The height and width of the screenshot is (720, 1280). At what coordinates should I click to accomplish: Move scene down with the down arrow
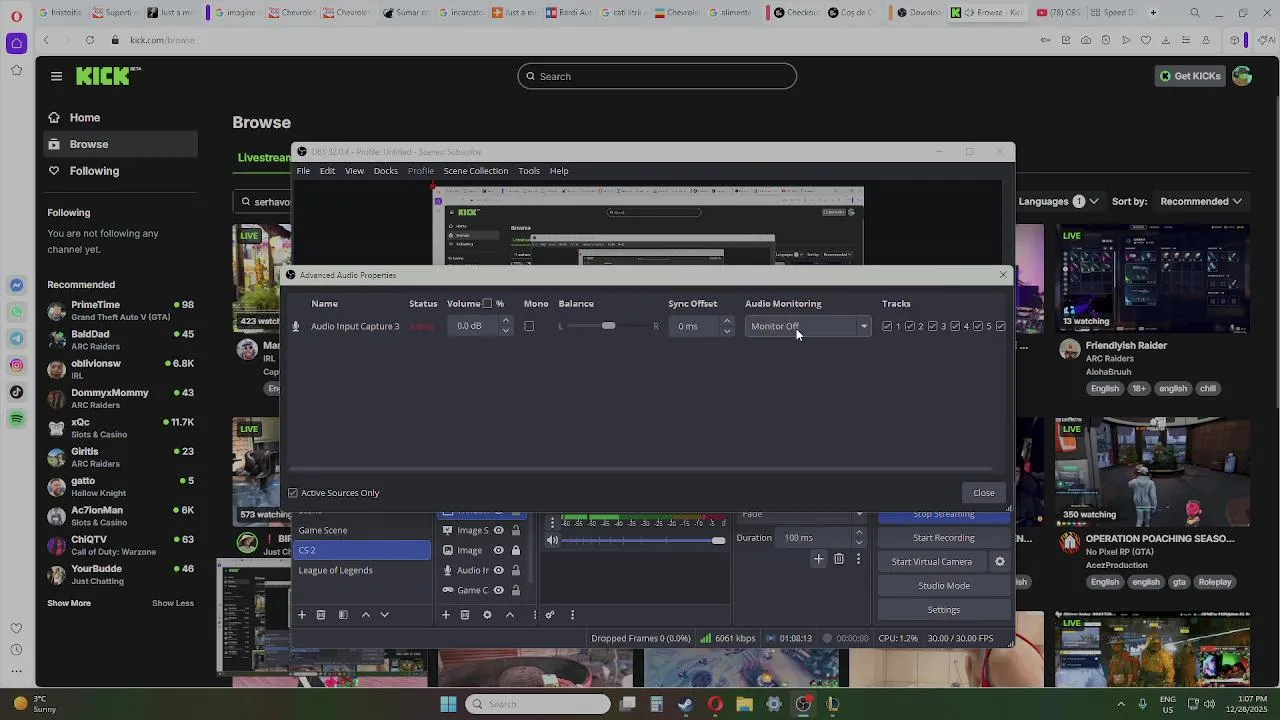(x=384, y=615)
